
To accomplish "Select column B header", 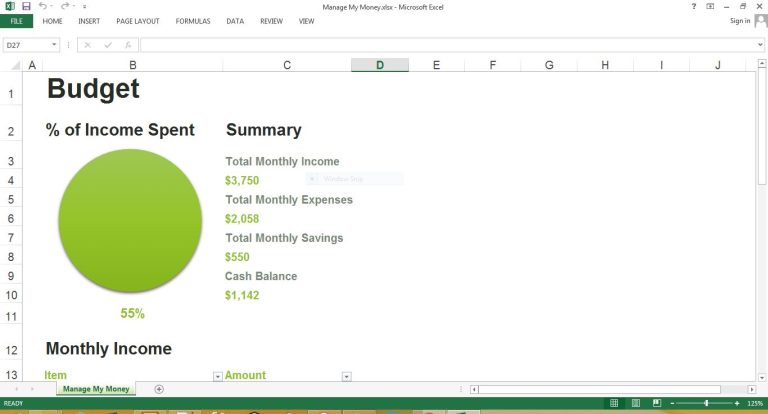I will click(x=133, y=65).
